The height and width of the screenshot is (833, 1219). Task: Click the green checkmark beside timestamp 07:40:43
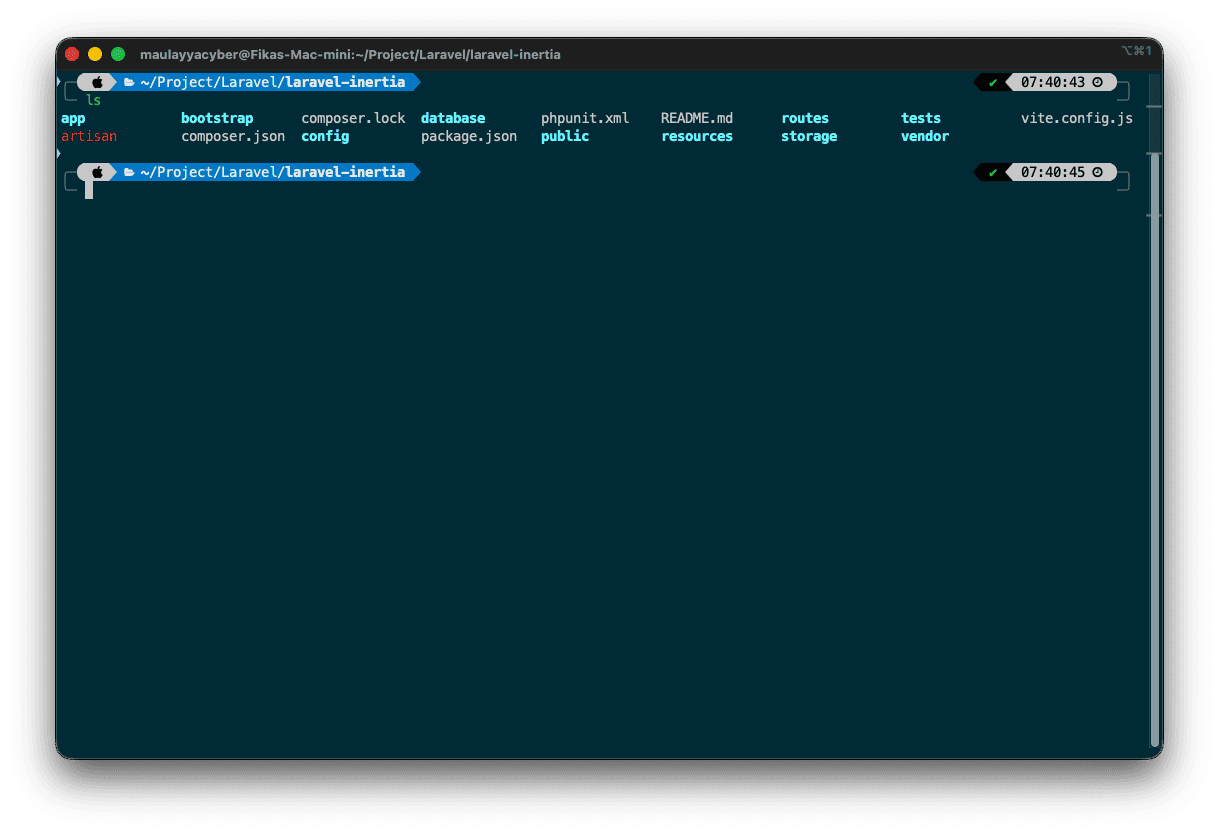[991, 81]
